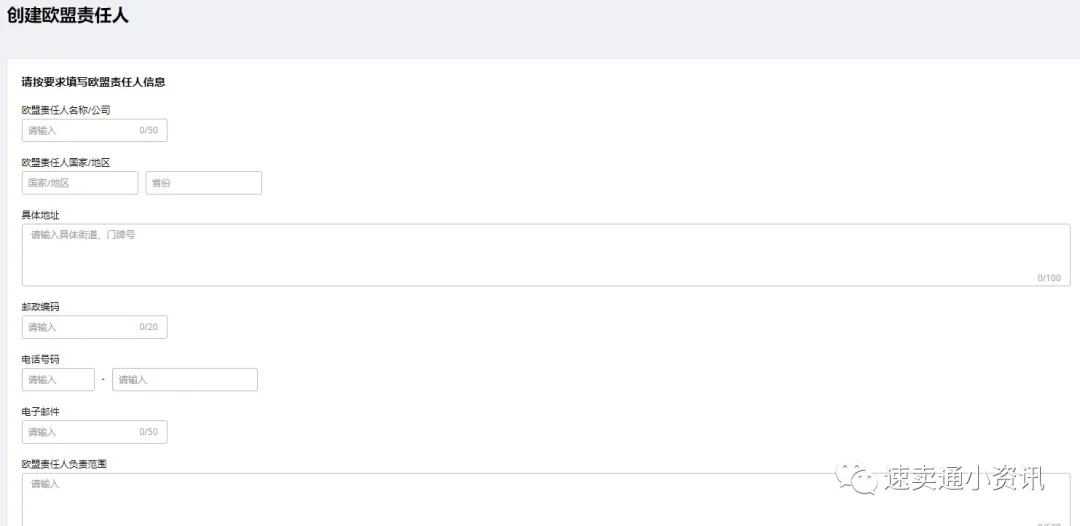1080x526 pixels.
Task: Click the 欧盟责任人名称/公司 input field
Action: click(94, 130)
